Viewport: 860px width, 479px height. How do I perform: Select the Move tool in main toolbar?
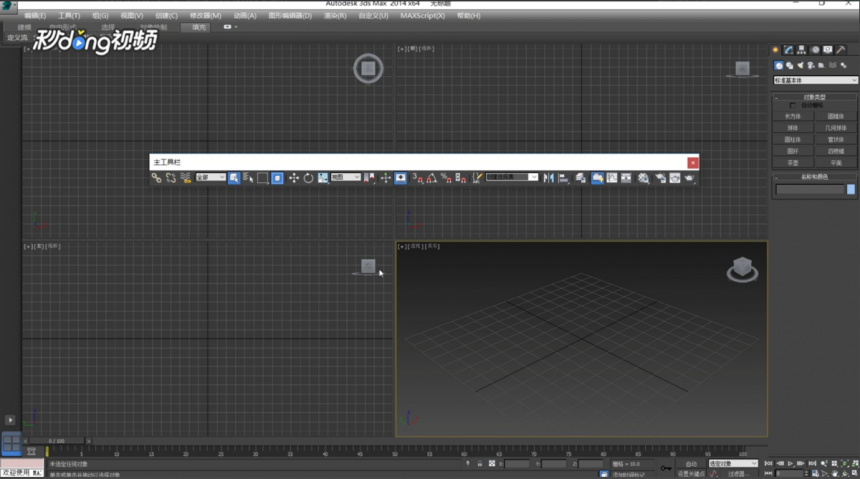pyautogui.click(x=294, y=178)
